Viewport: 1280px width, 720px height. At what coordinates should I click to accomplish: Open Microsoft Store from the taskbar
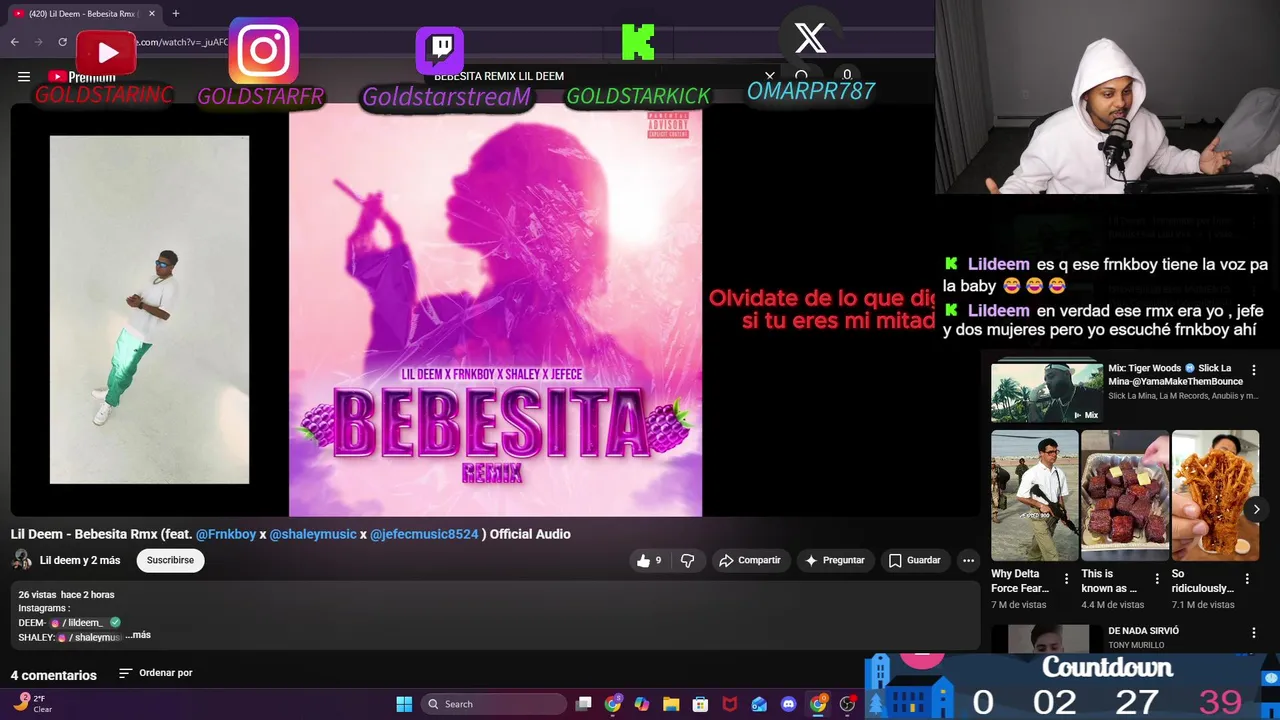click(700, 704)
